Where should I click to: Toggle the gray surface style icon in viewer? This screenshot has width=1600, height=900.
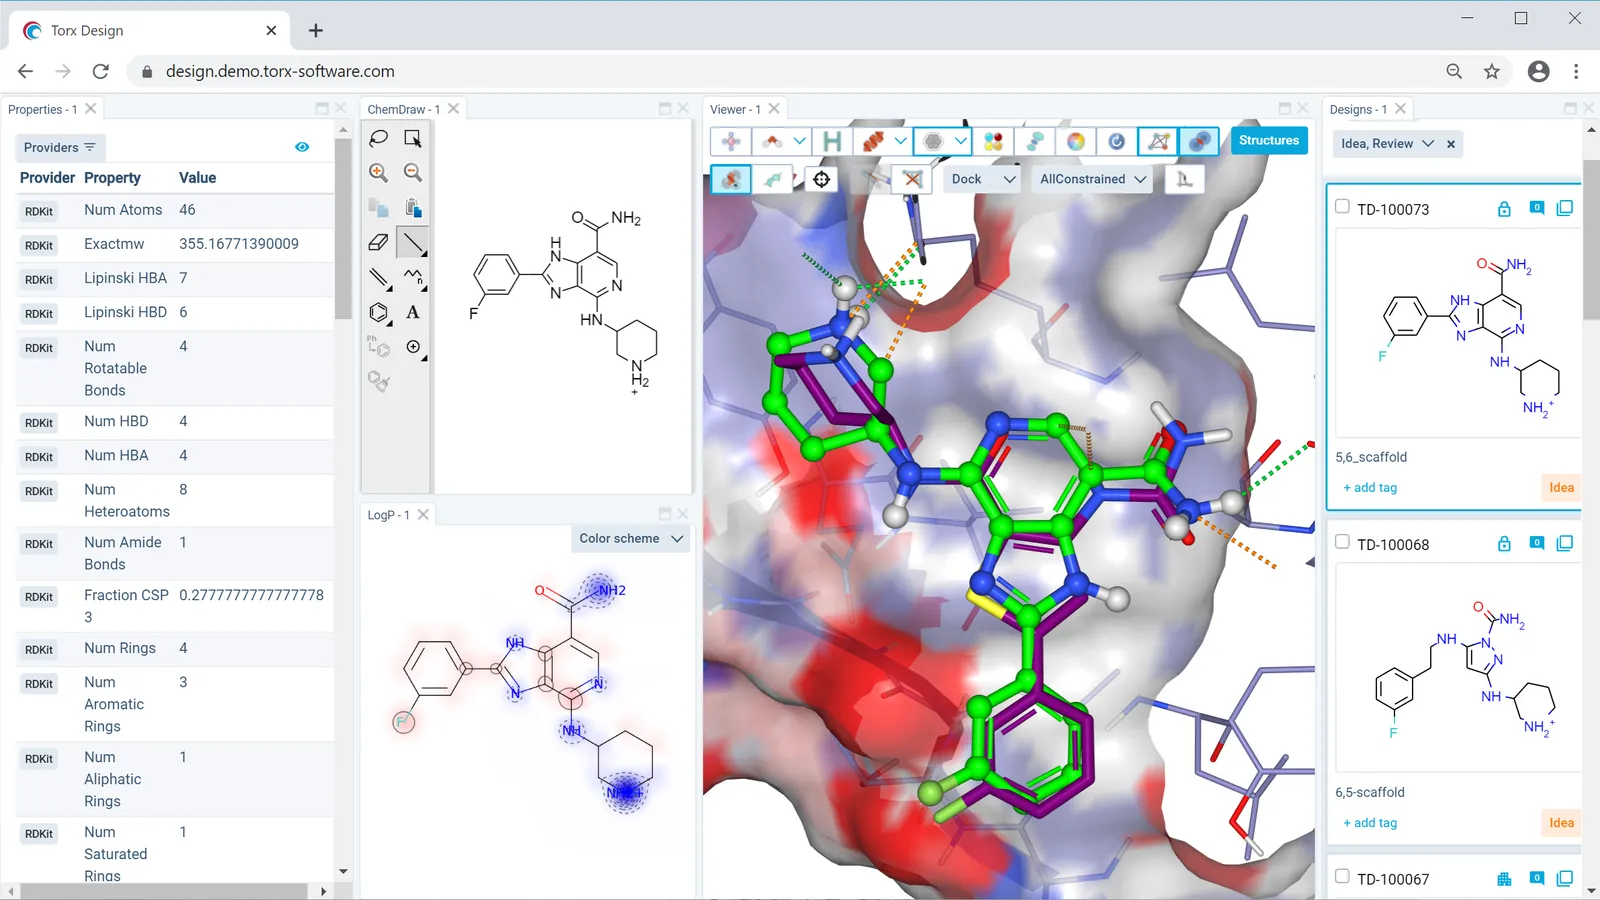click(x=933, y=141)
